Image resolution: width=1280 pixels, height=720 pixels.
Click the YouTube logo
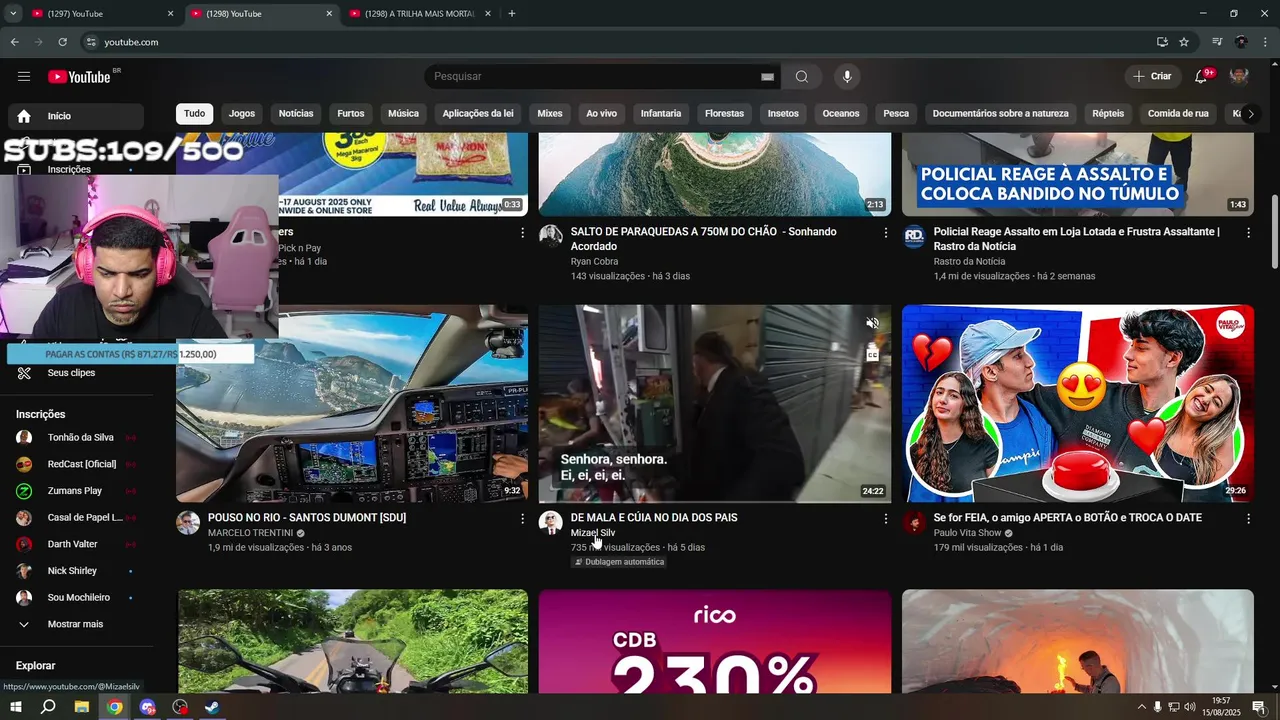79,77
